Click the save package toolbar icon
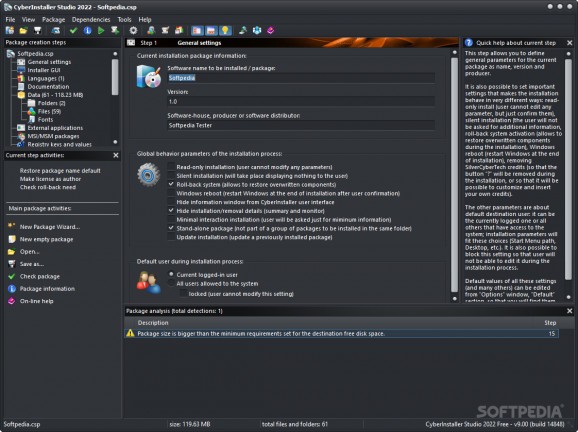This screenshot has height=432, width=578. click(37, 31)
